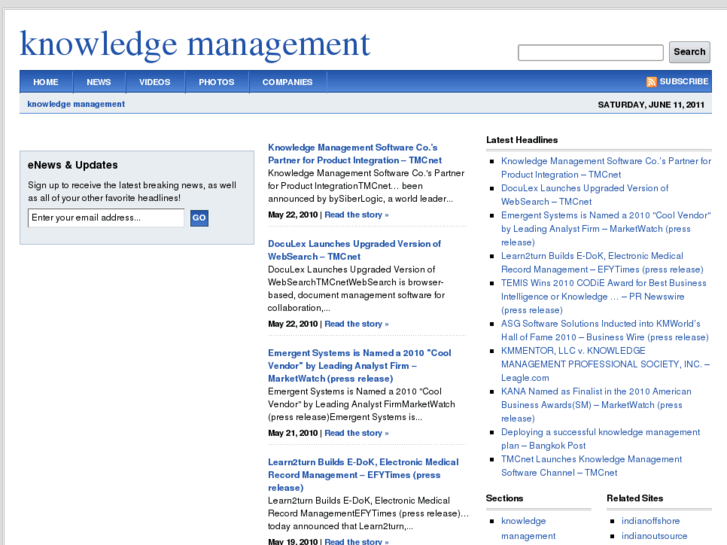Read the story link under DocuLex article
This screenshot has width=727, height=545.
coord(357,324)
